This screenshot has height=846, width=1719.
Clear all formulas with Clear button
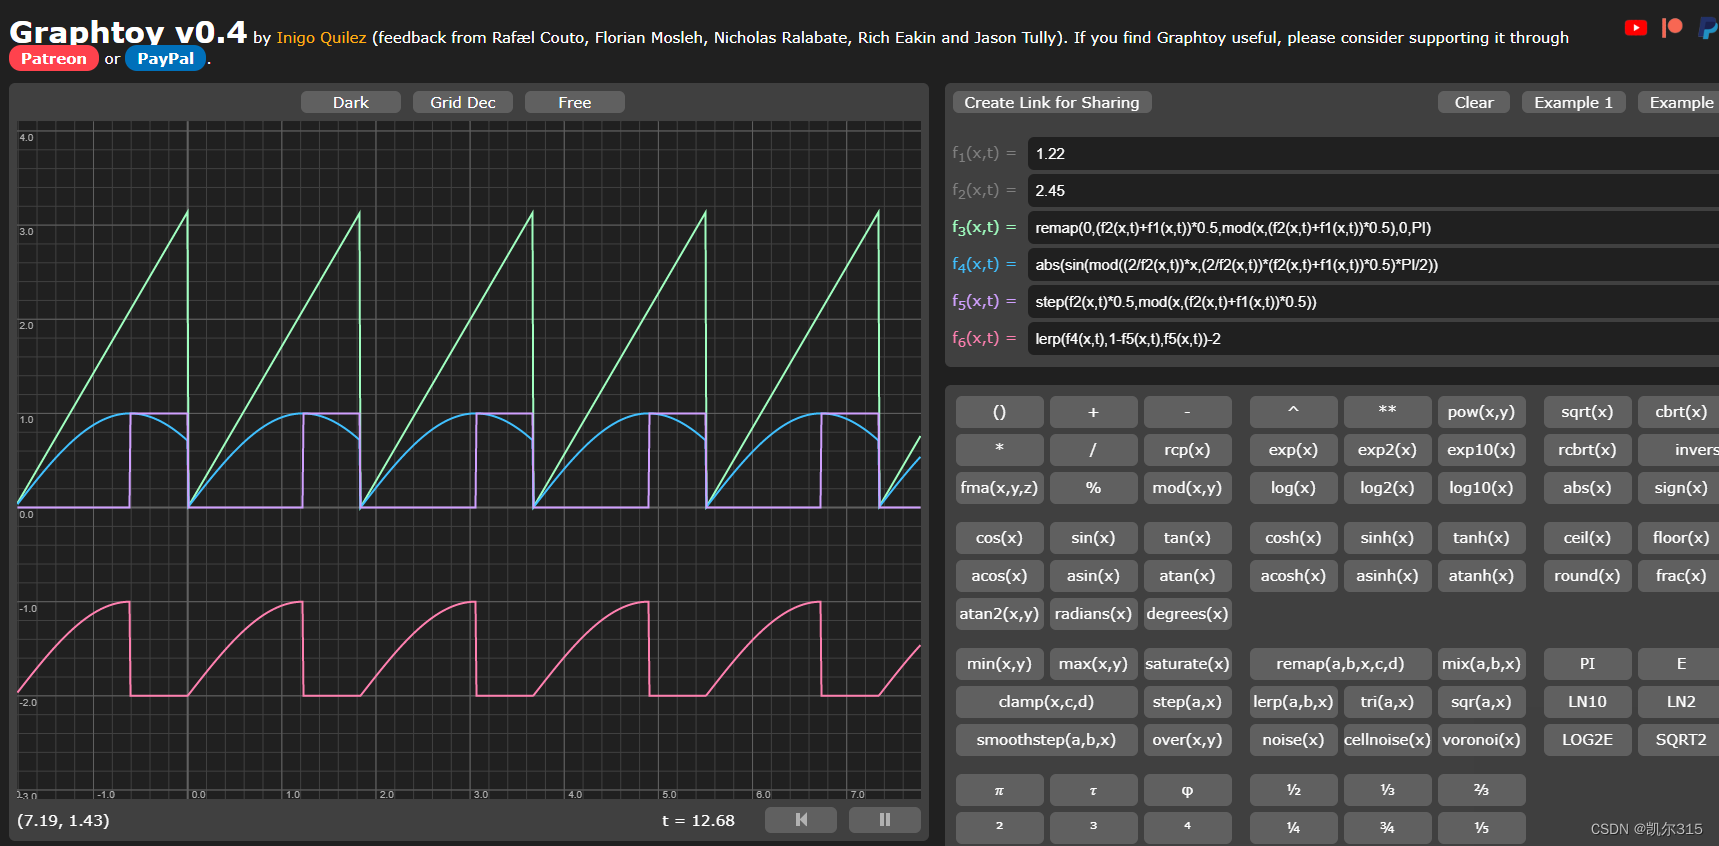pyautogui.click(x=1474, y=102)
